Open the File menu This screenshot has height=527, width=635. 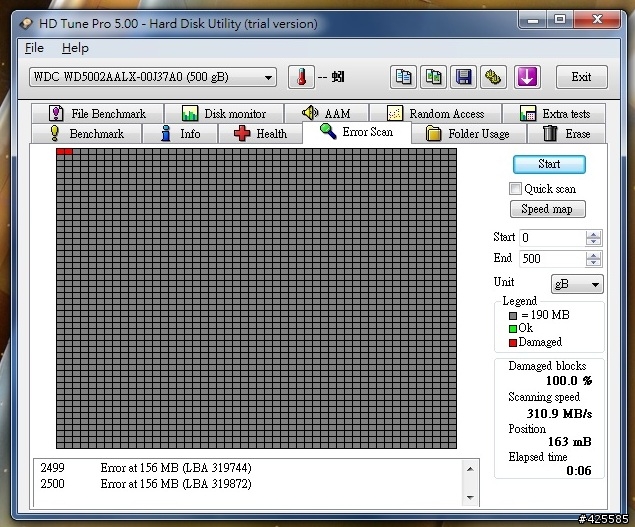(34, 48)
